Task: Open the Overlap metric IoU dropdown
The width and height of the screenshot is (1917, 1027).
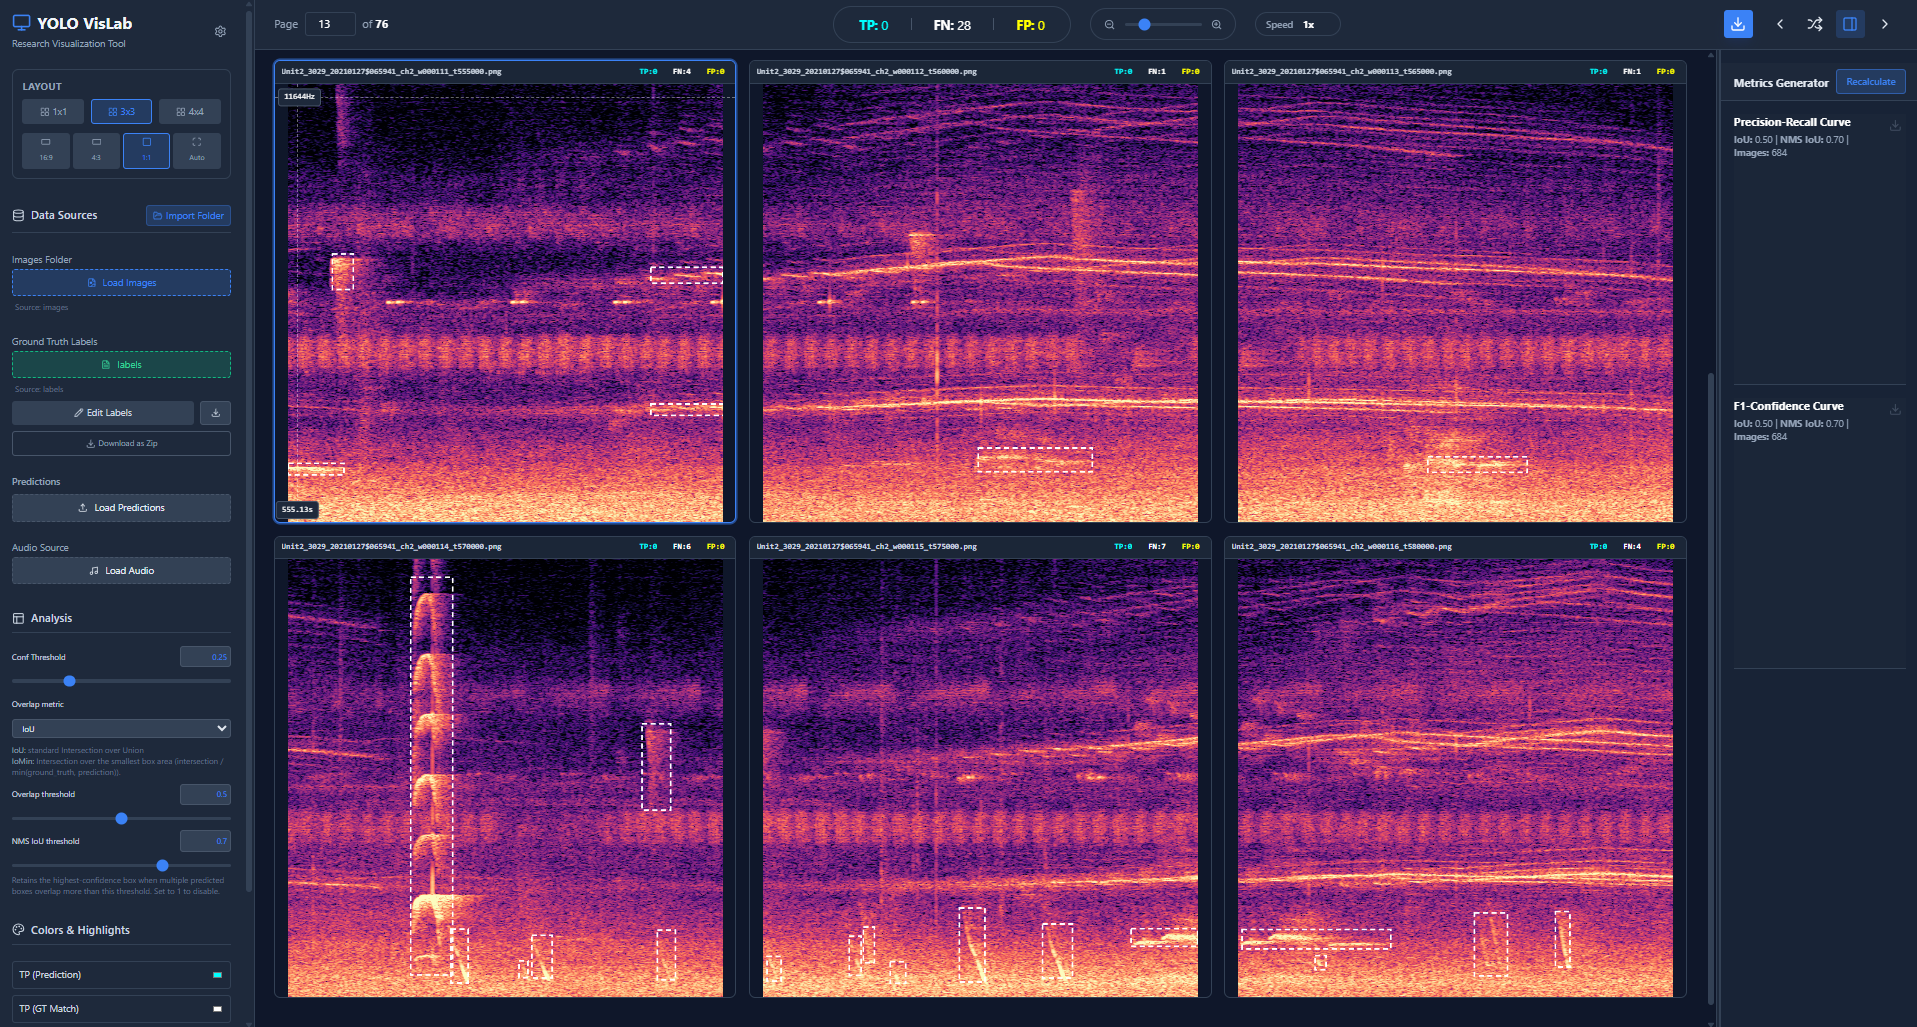Action: (121, 728)
